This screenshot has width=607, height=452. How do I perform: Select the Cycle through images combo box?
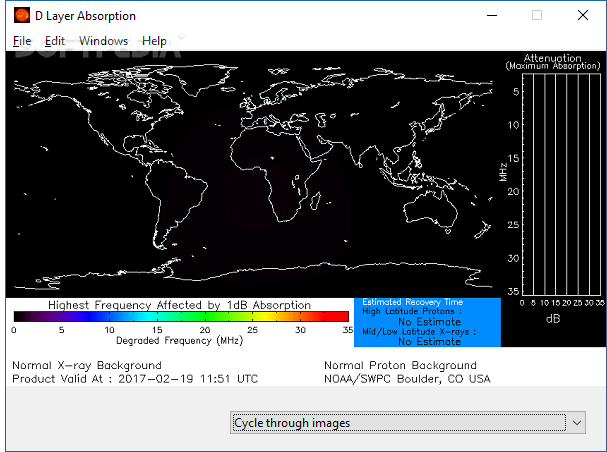pyautogui.click(x=407, y=423)
